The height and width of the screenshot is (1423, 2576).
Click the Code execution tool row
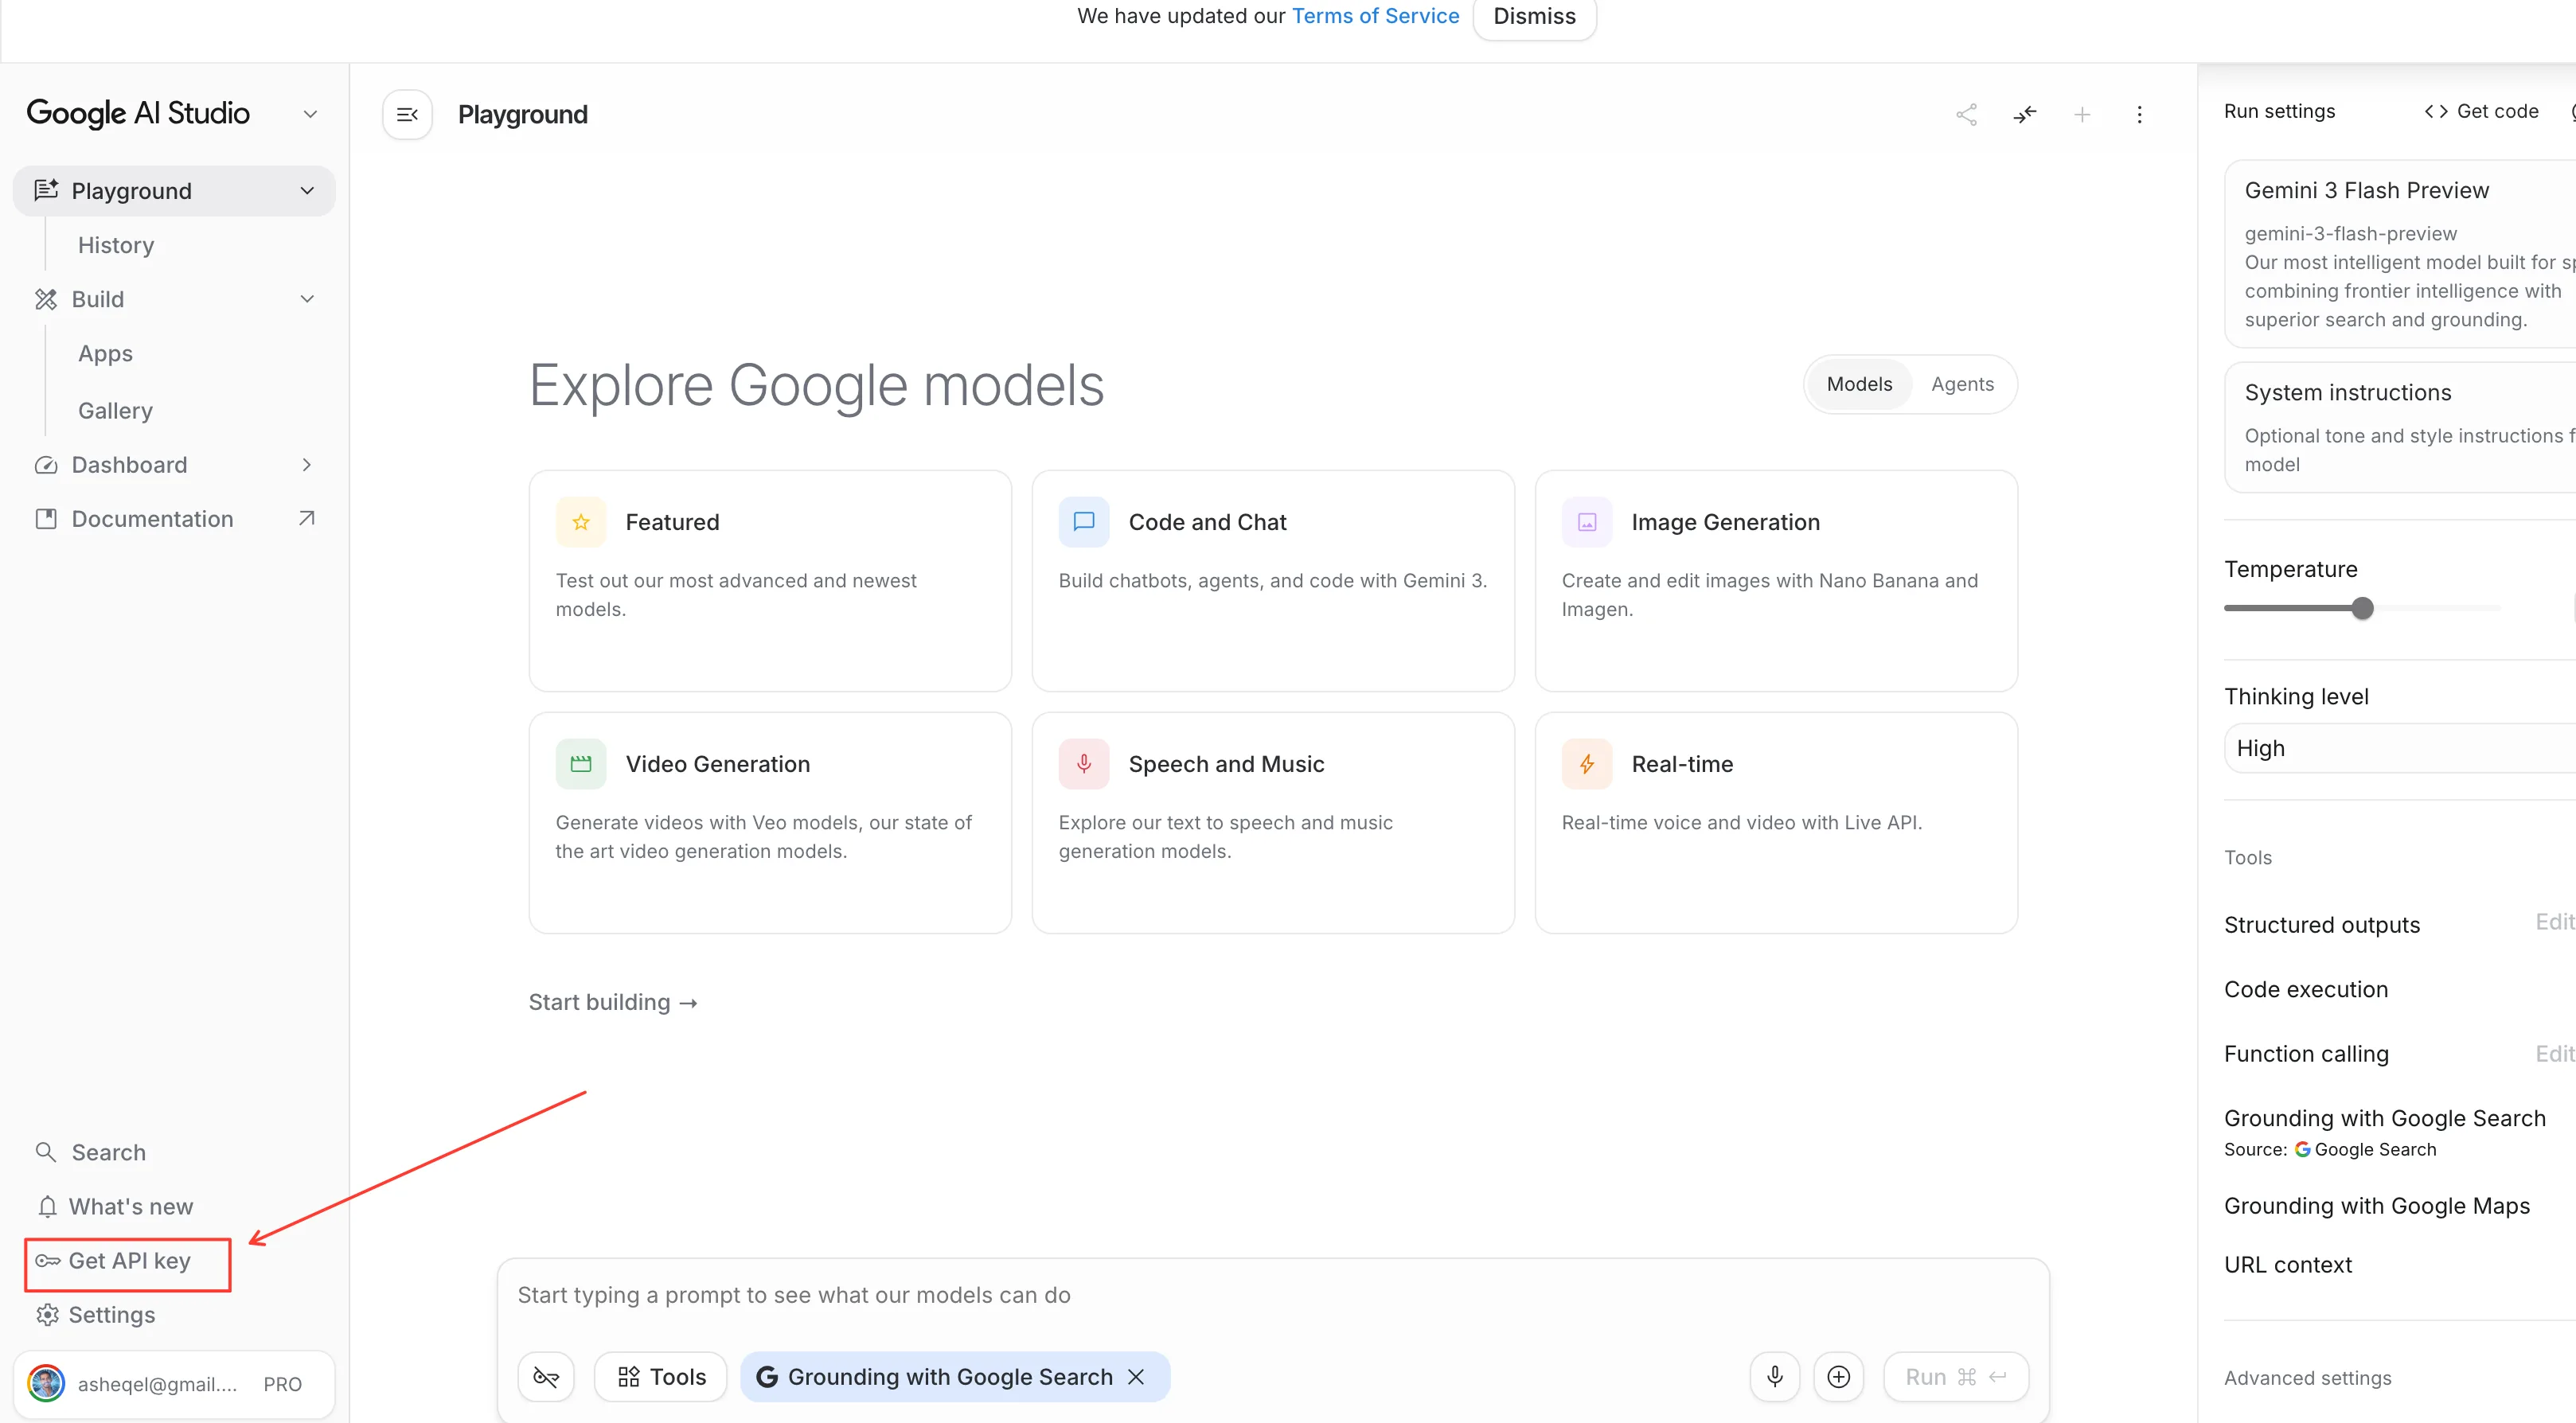pyautogui.click(x=2400, y=989)
